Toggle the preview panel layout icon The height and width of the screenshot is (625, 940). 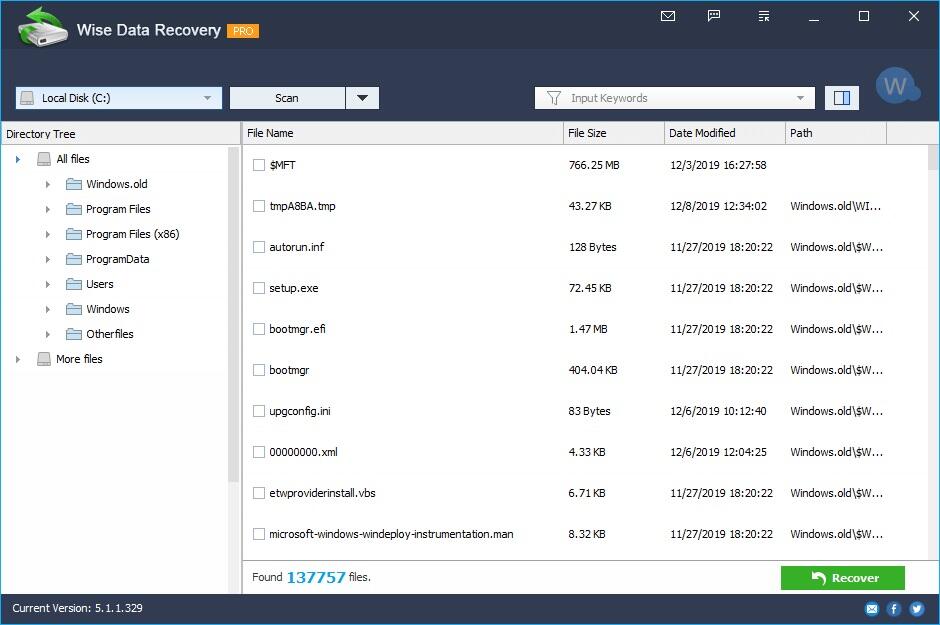tap(841, 97)
